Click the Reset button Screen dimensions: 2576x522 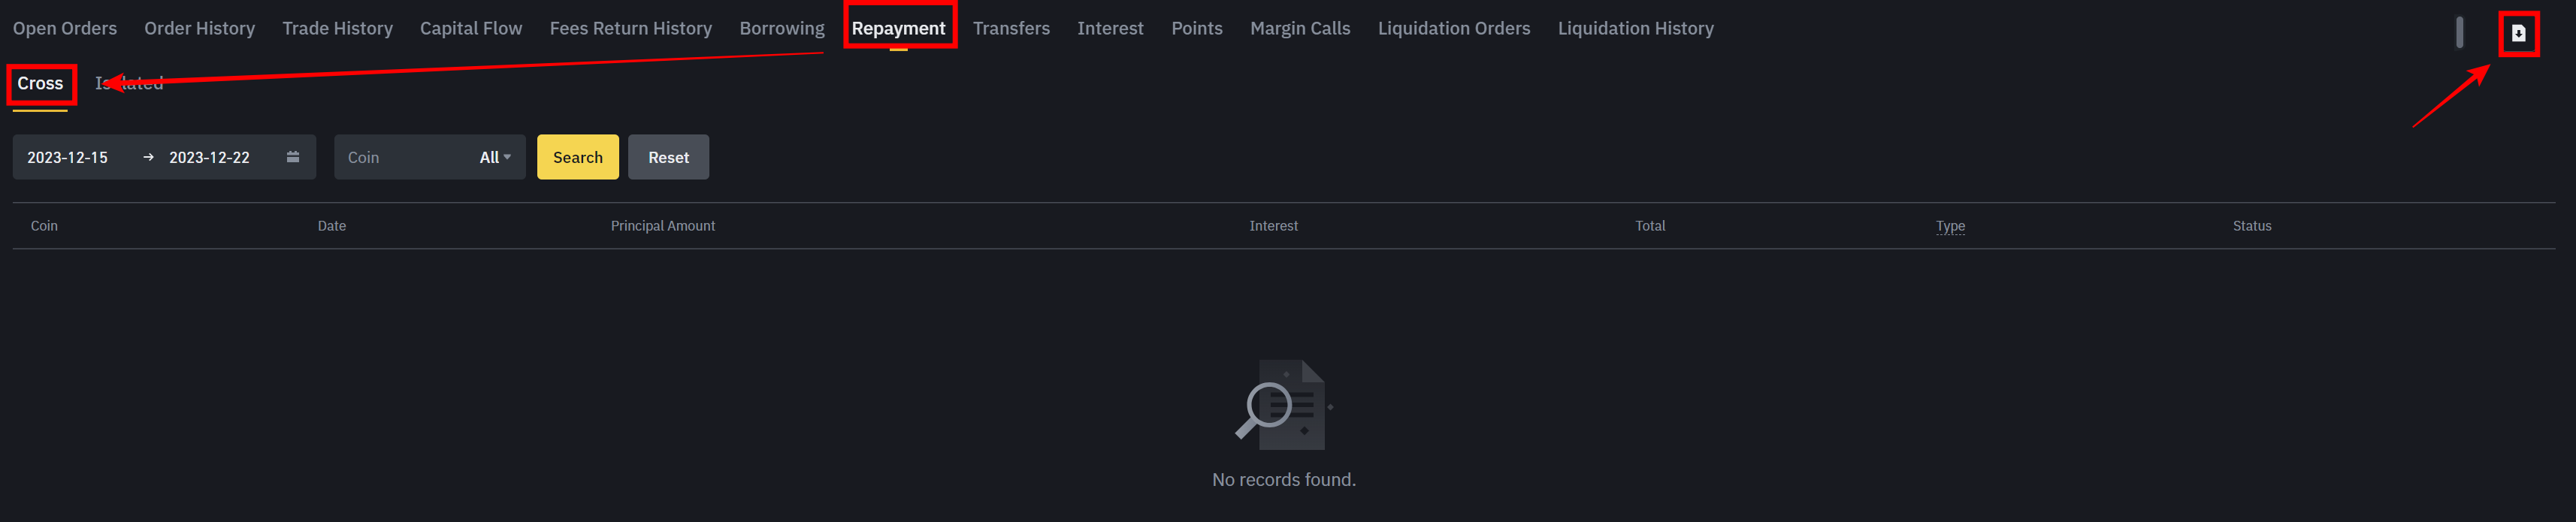[669, 157]
